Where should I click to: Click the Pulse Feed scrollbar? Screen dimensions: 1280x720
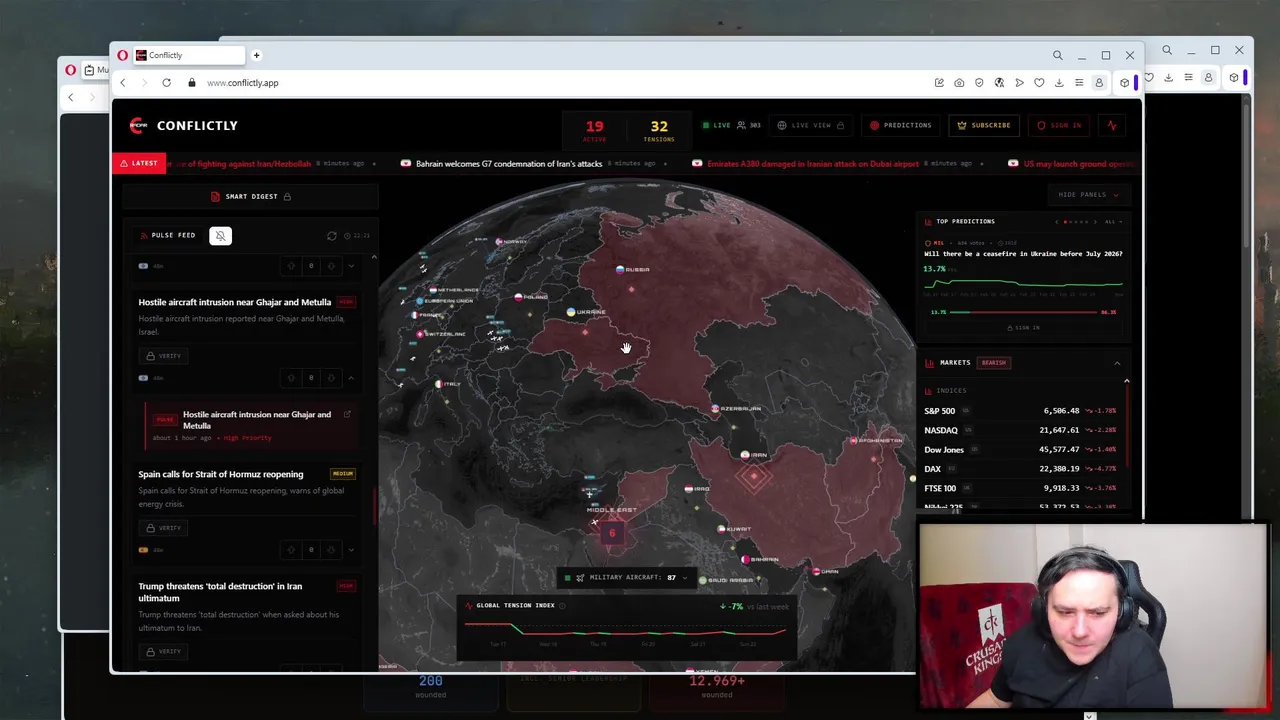point(375,505)
